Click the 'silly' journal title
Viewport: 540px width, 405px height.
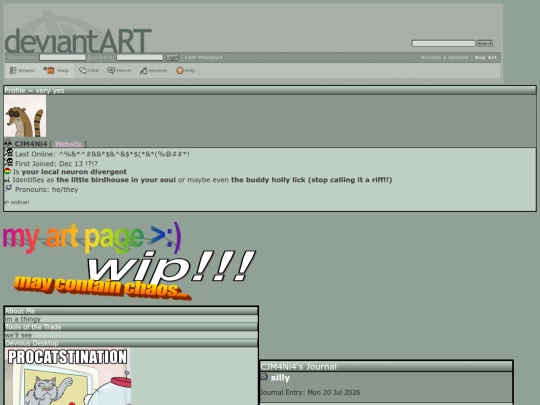[280, 378]
